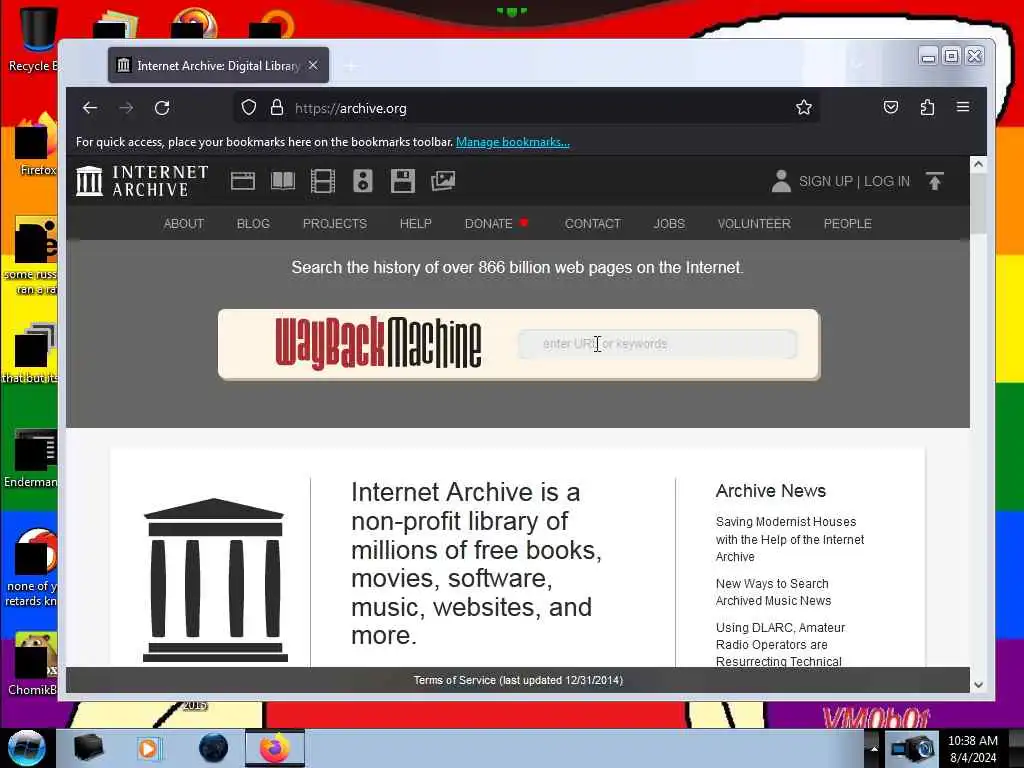The image size is (1024, 768).
Task: Click the page scrollbar up arrow
Action: tap(978, 164)
